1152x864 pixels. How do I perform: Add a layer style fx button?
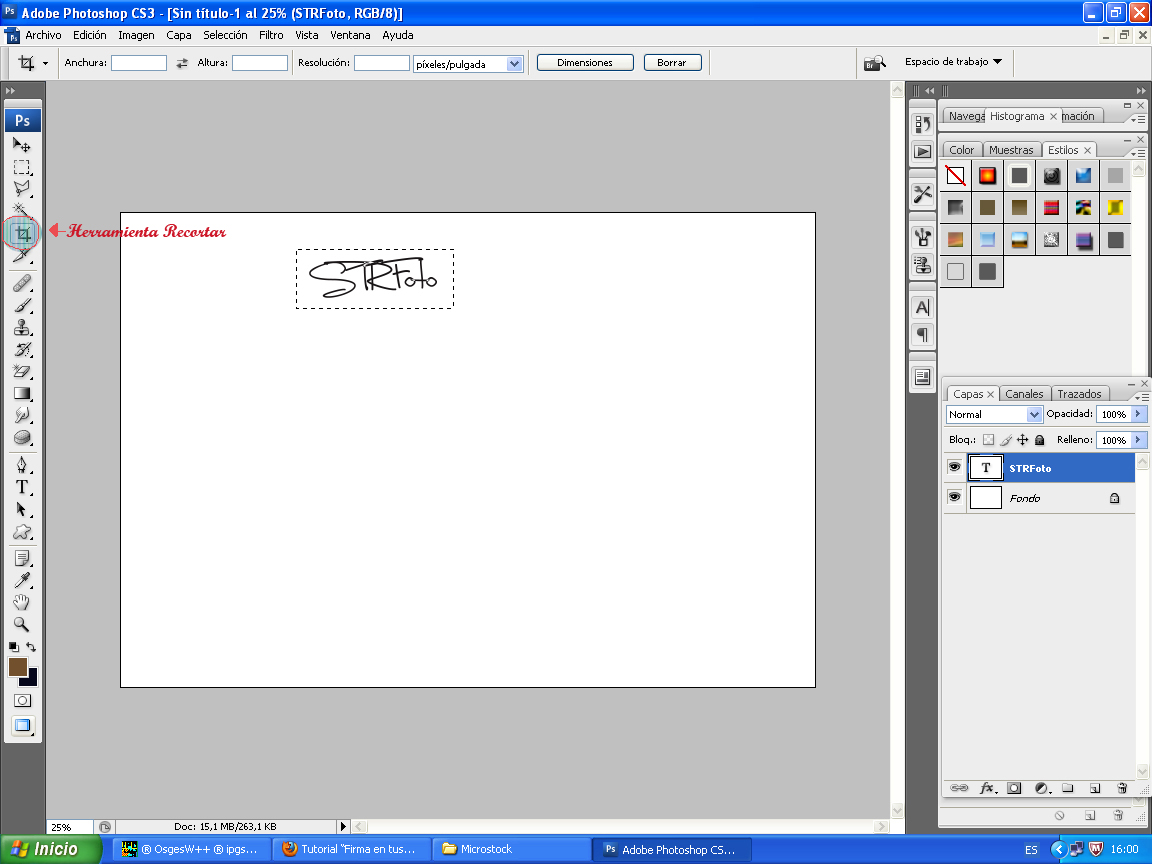tap(987, 788)
